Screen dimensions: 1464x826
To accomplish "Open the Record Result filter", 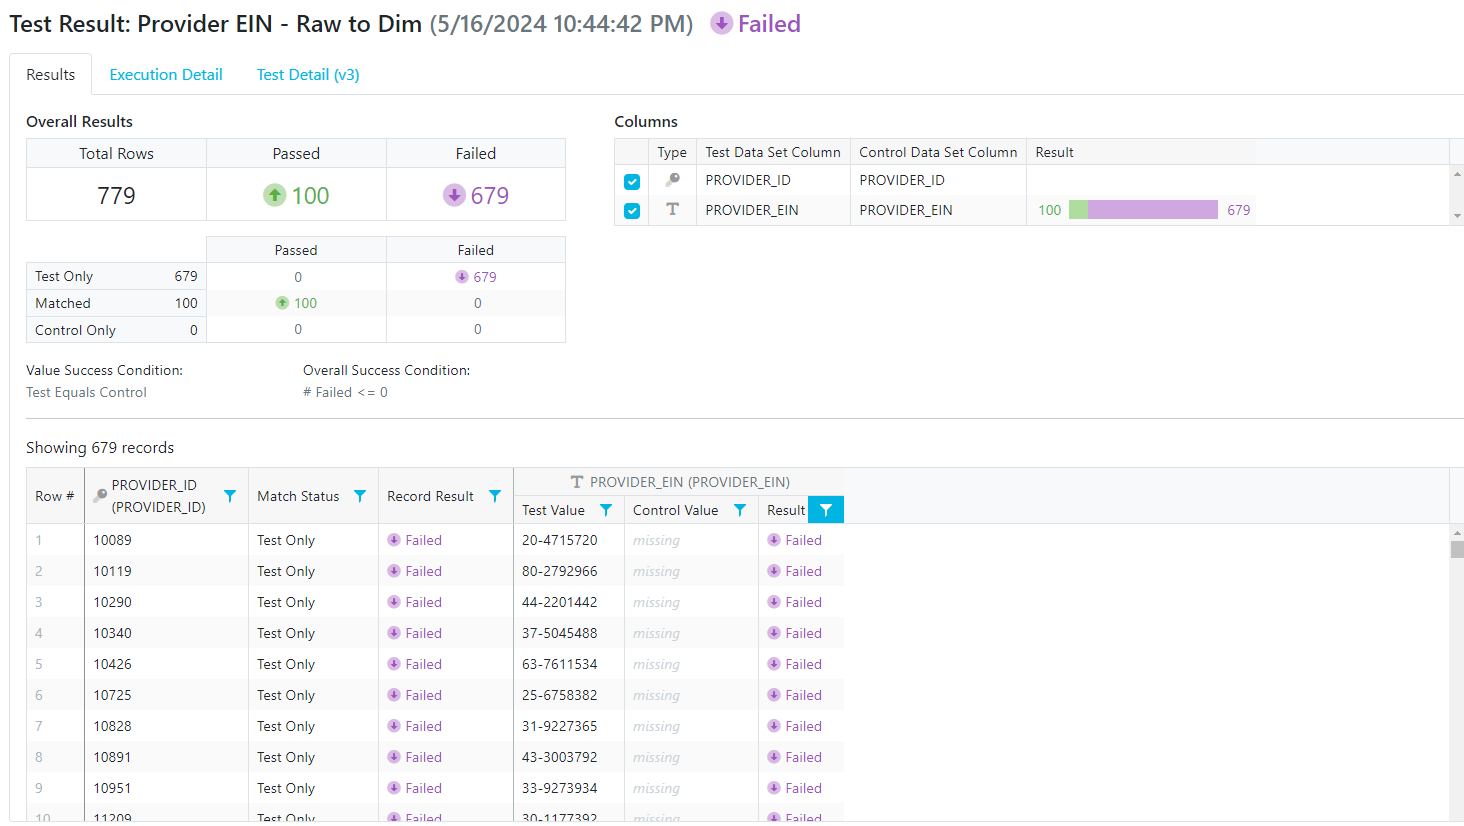I will 495,496.
